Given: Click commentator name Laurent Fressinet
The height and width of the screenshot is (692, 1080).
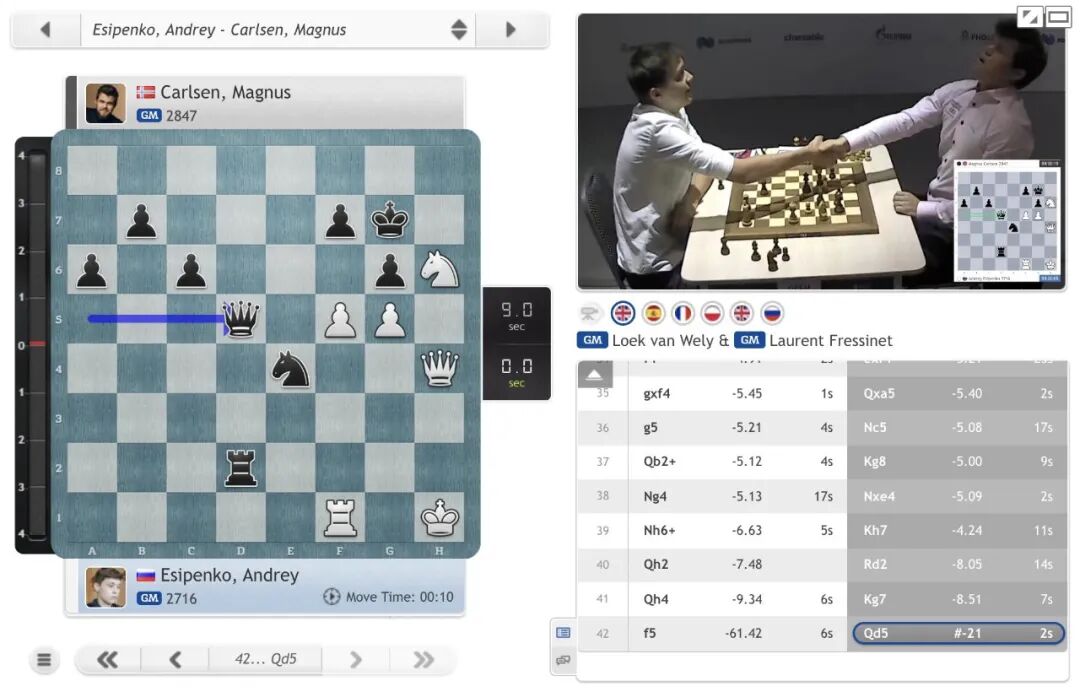Looking at the screenshot, I should point(831,340).
